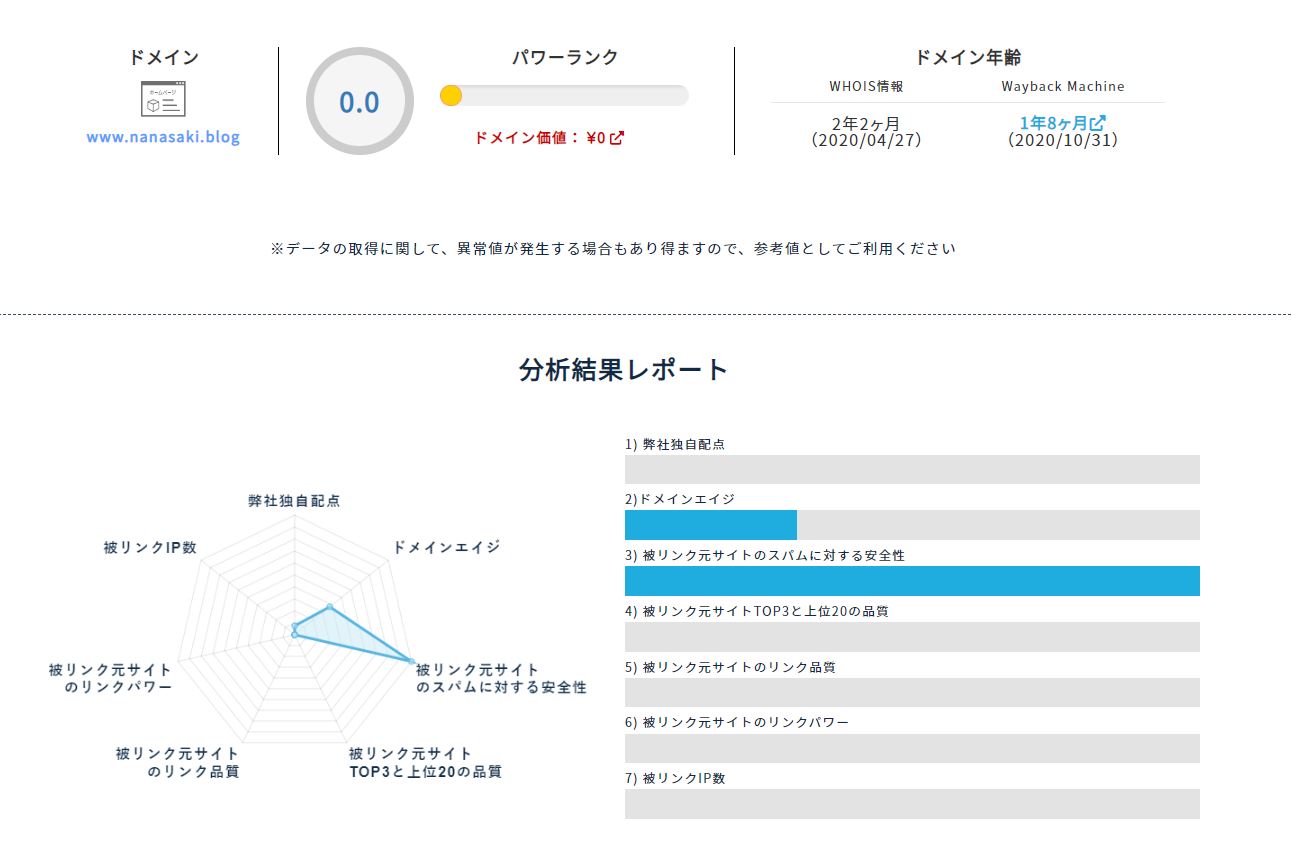Click the 分析結果レポート heading
Screen dimensions: 1292x842
pyautogui.click(x=624, y=369)
